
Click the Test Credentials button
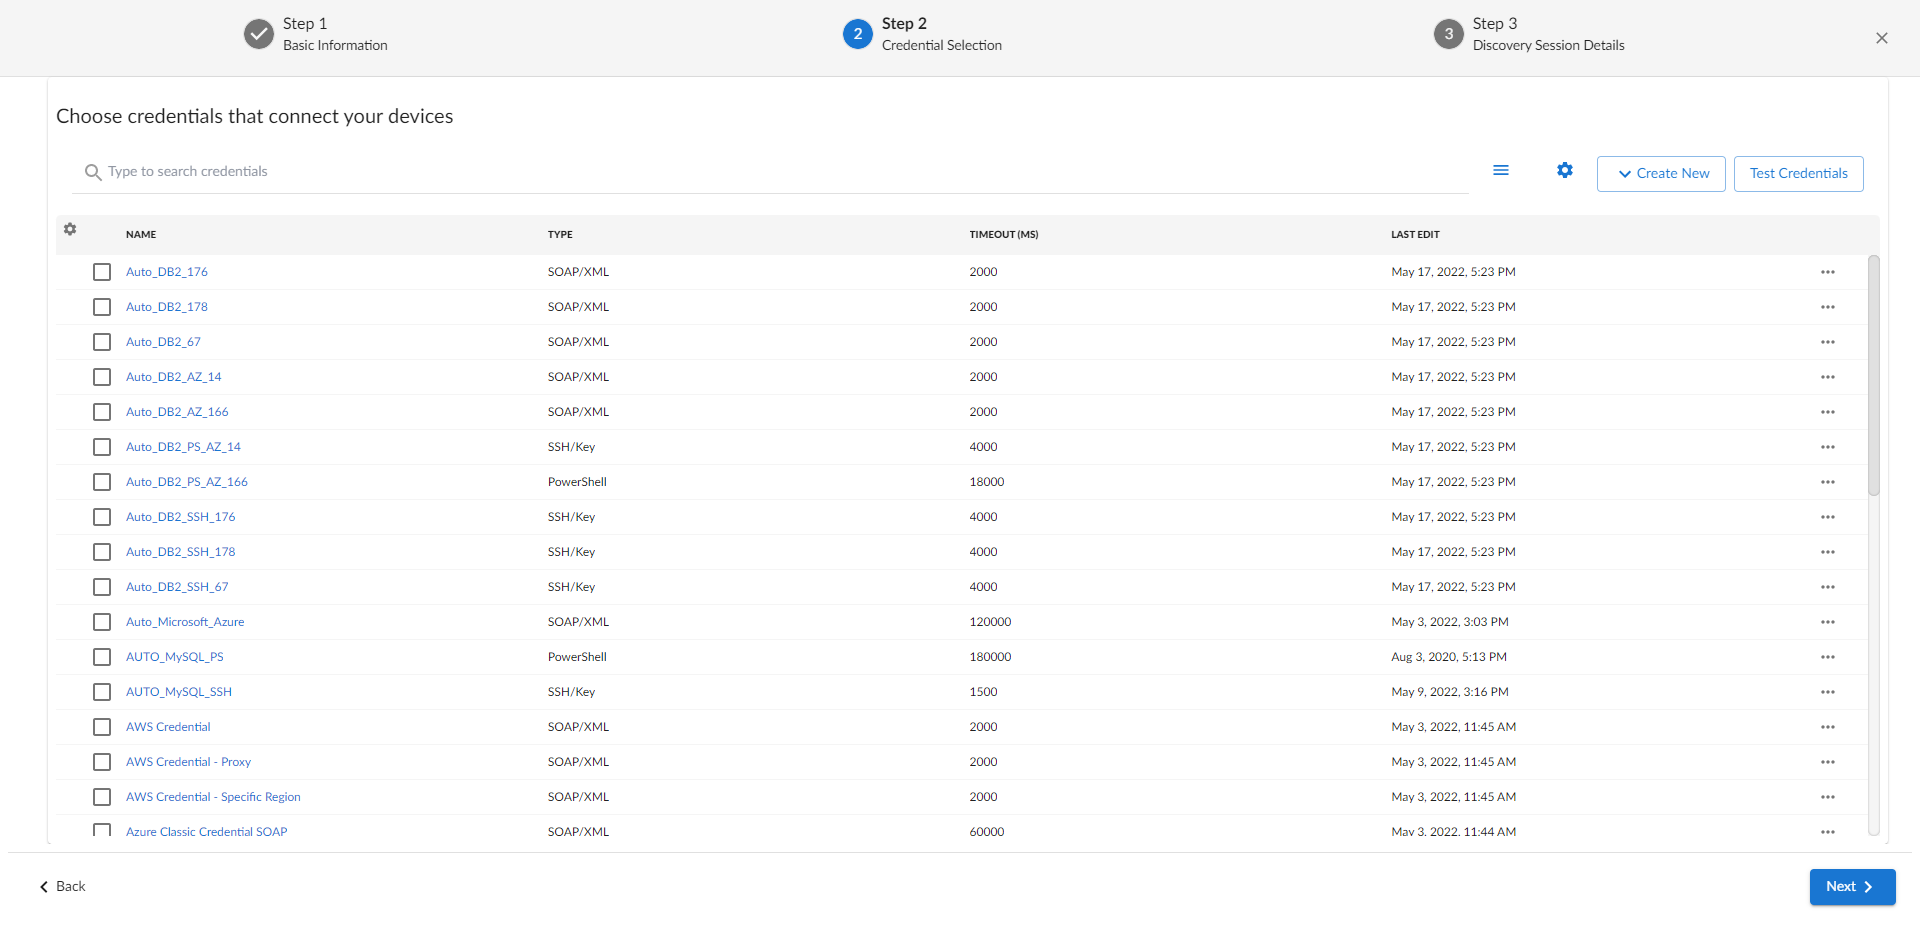1797,174
